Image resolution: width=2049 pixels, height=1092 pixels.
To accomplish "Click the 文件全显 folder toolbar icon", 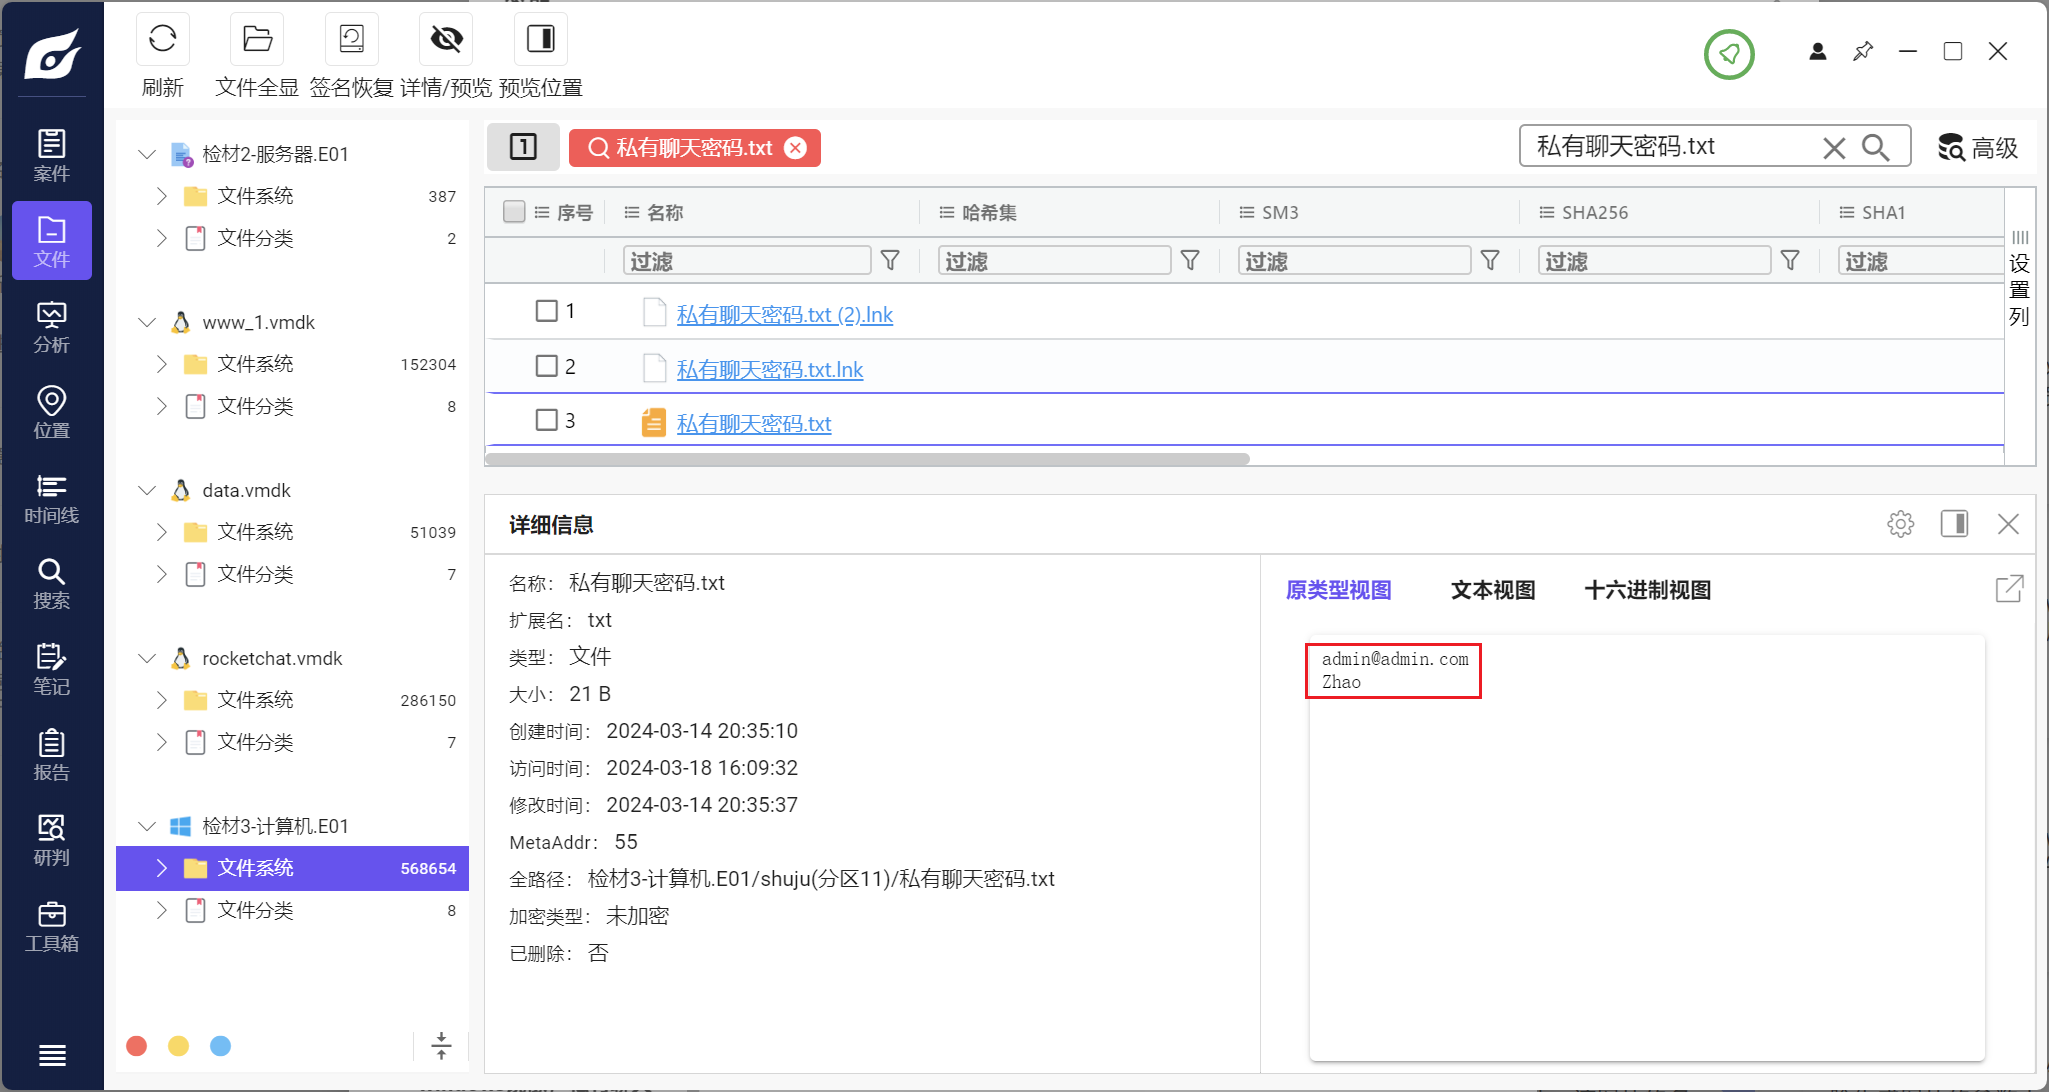I will (257, 39).
